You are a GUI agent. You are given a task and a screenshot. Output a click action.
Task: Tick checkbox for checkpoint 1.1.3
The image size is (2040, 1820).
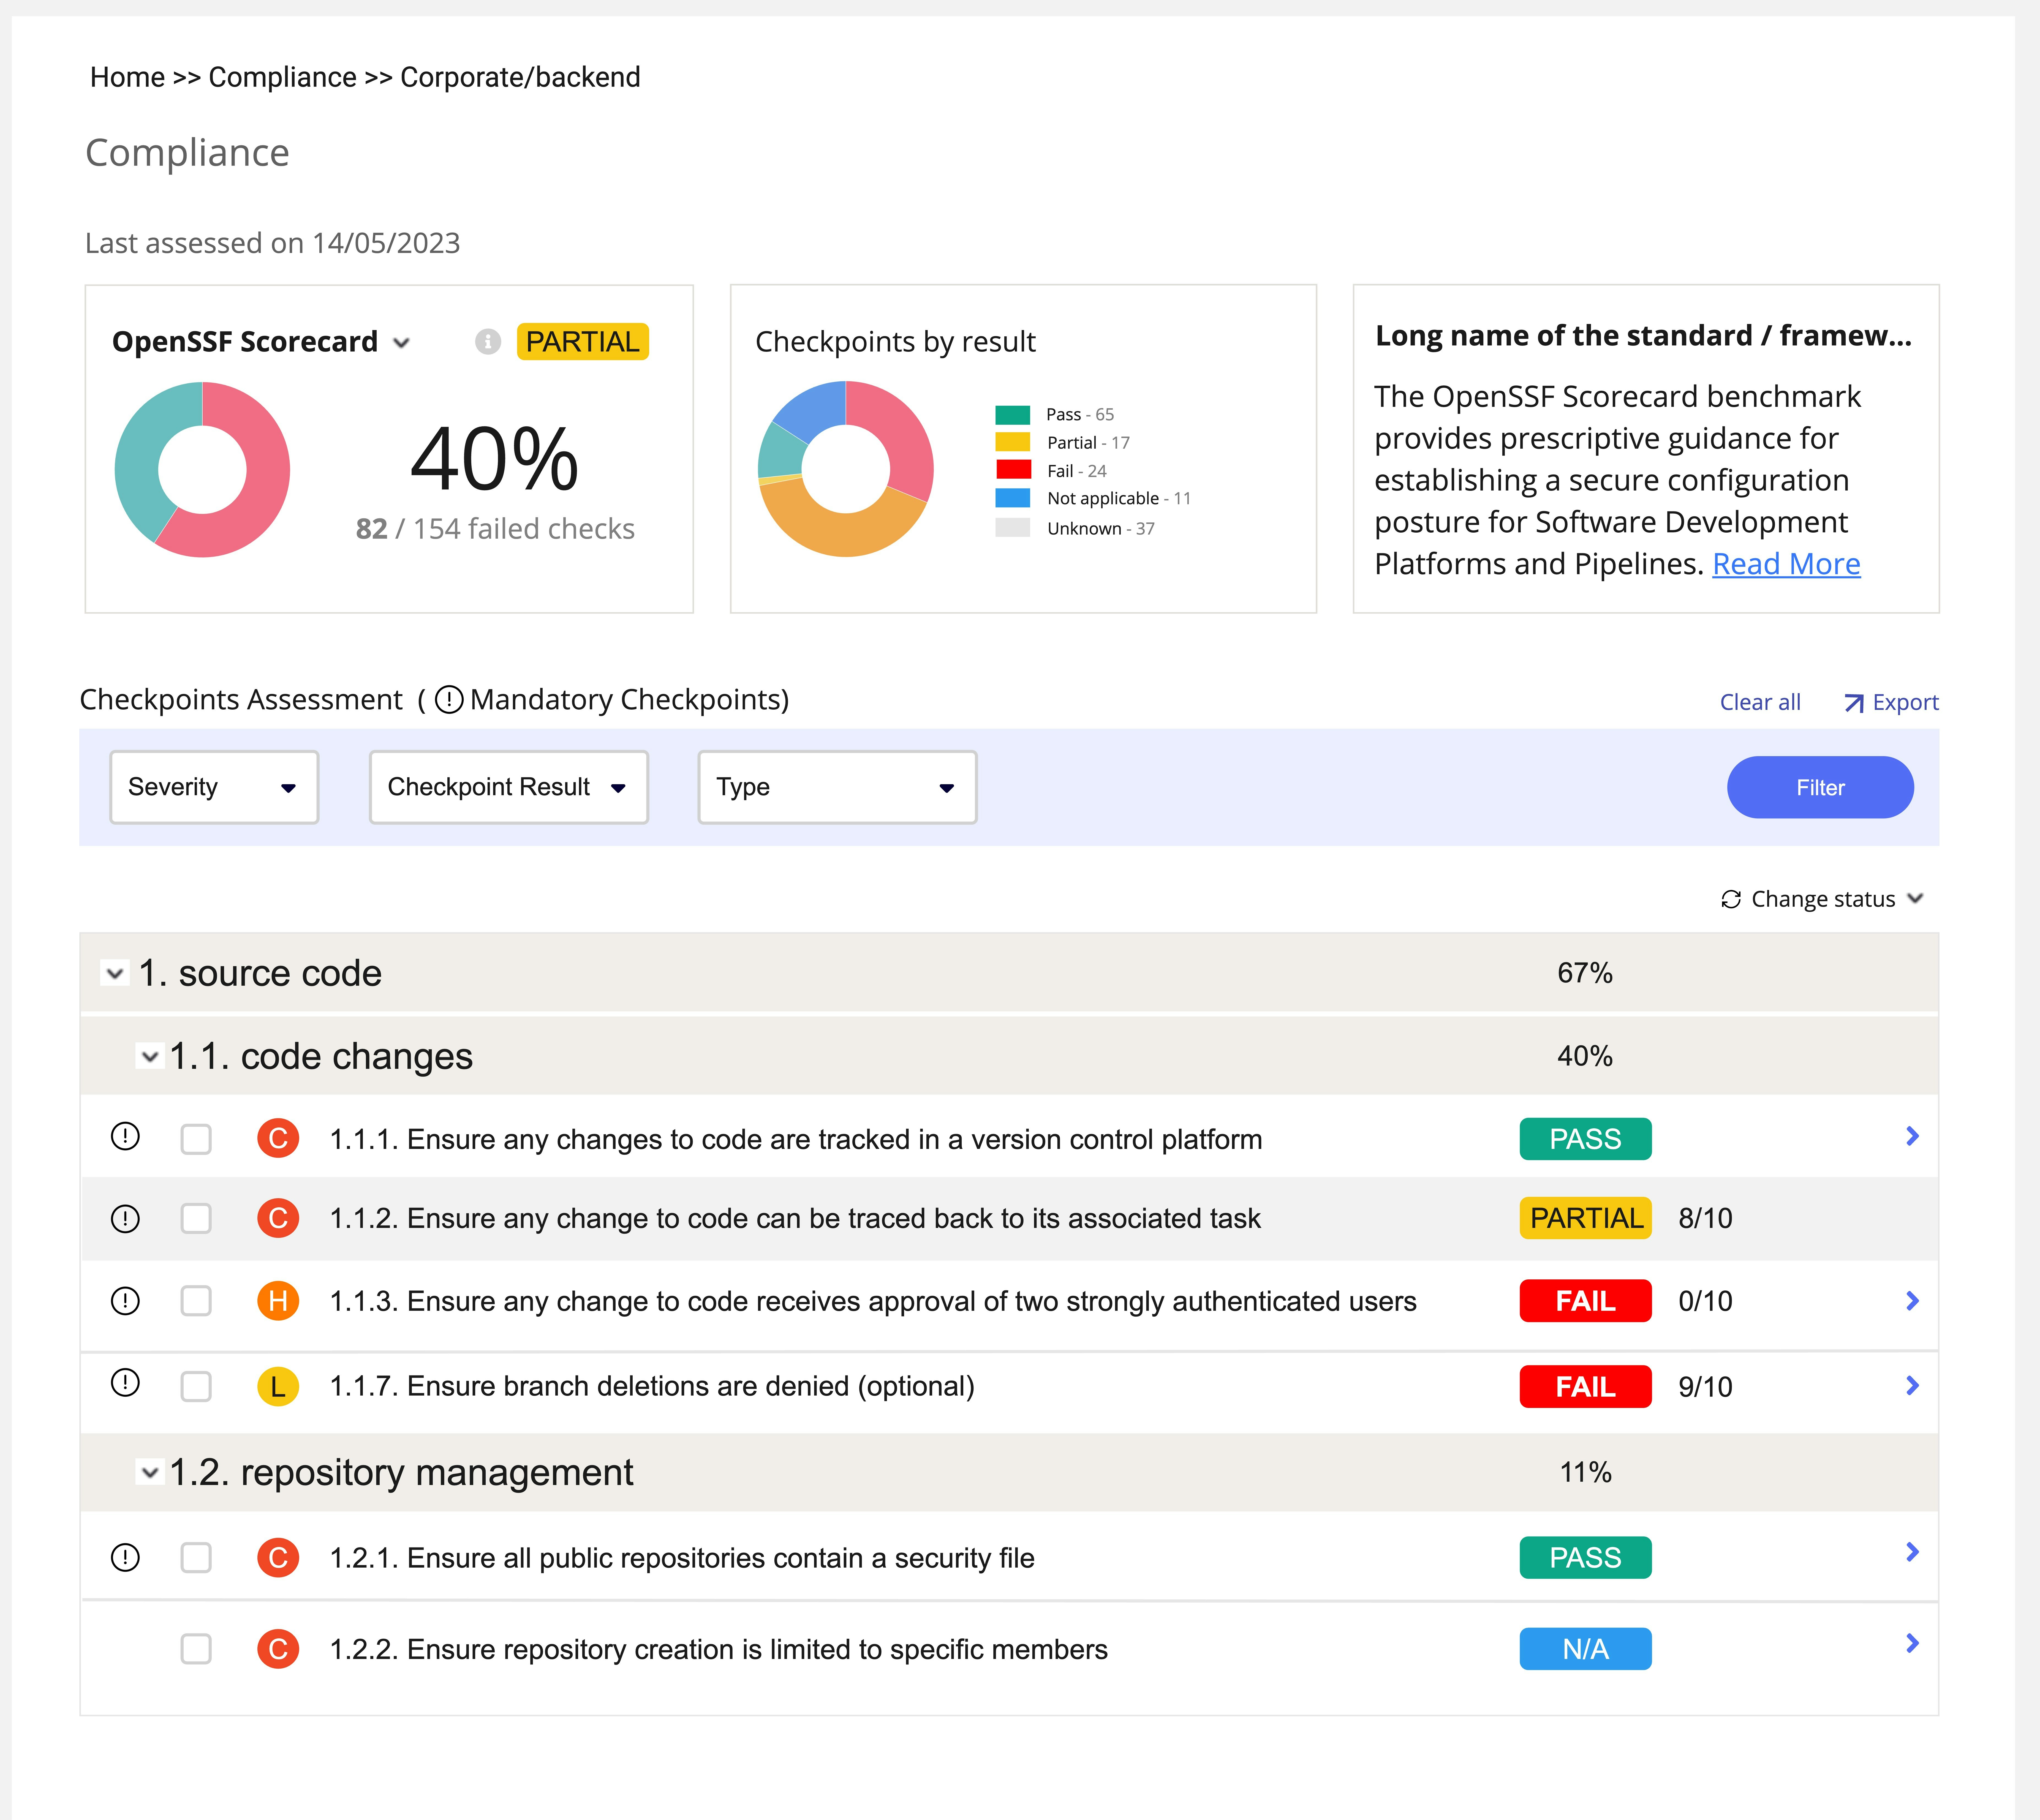[x=196, y=1301]
